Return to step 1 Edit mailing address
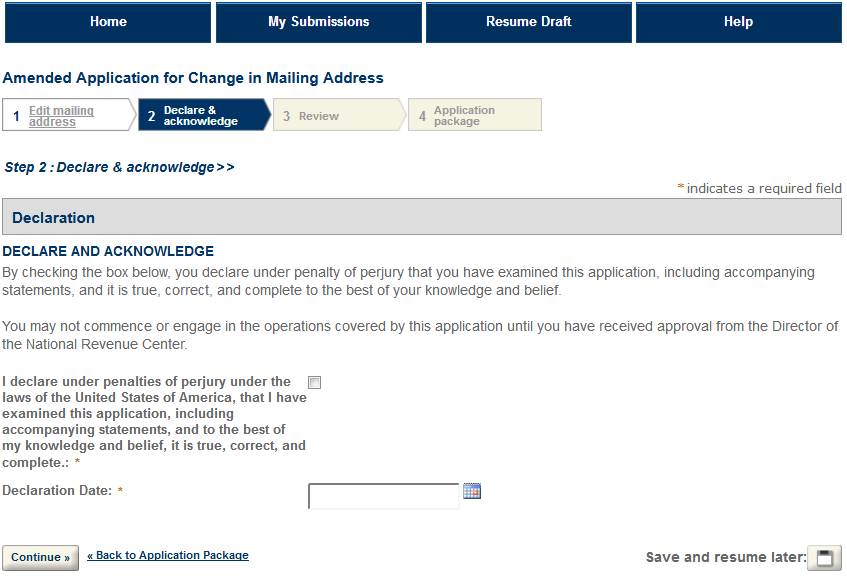847x580 pixels. 61,116
